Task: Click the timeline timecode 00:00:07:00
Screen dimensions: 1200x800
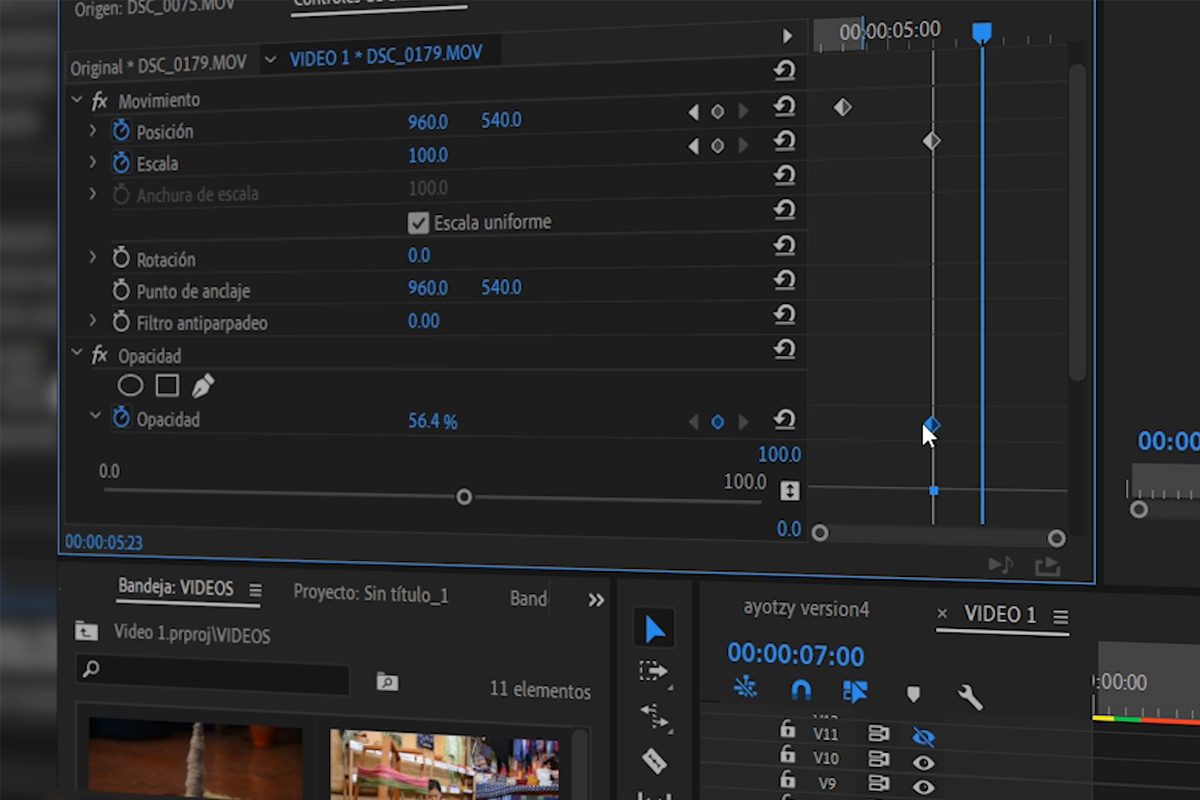Action: click(795, 655)
